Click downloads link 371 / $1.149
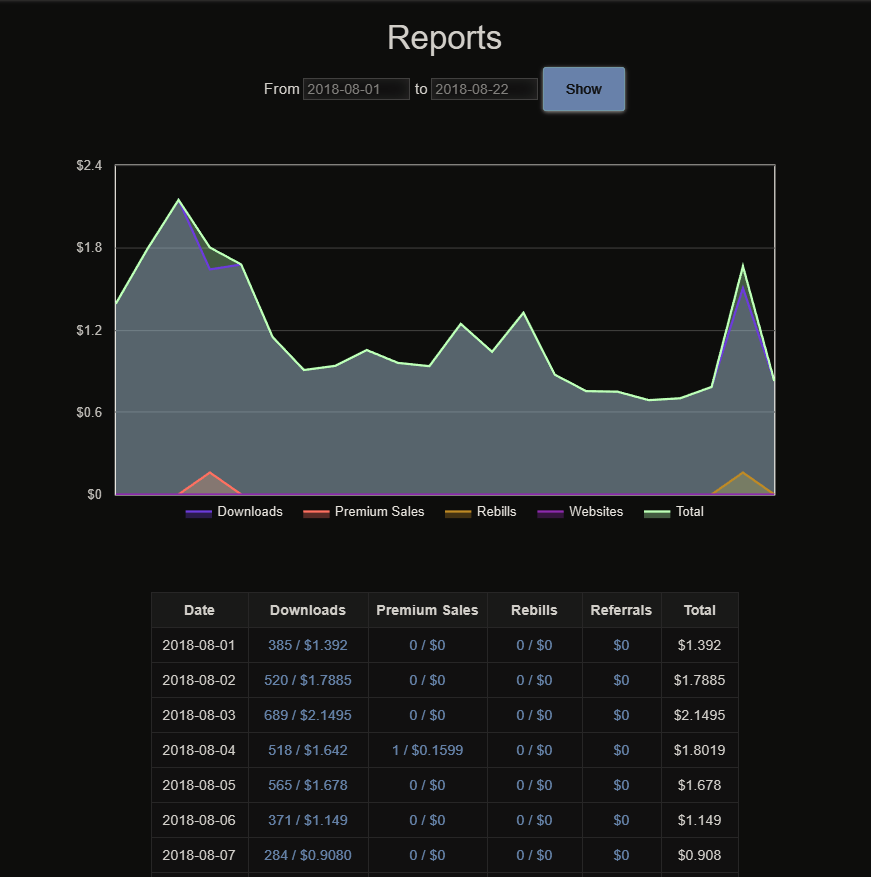This screenshot has height=877, width=871. pyautogui.click(x=308, y=820)
